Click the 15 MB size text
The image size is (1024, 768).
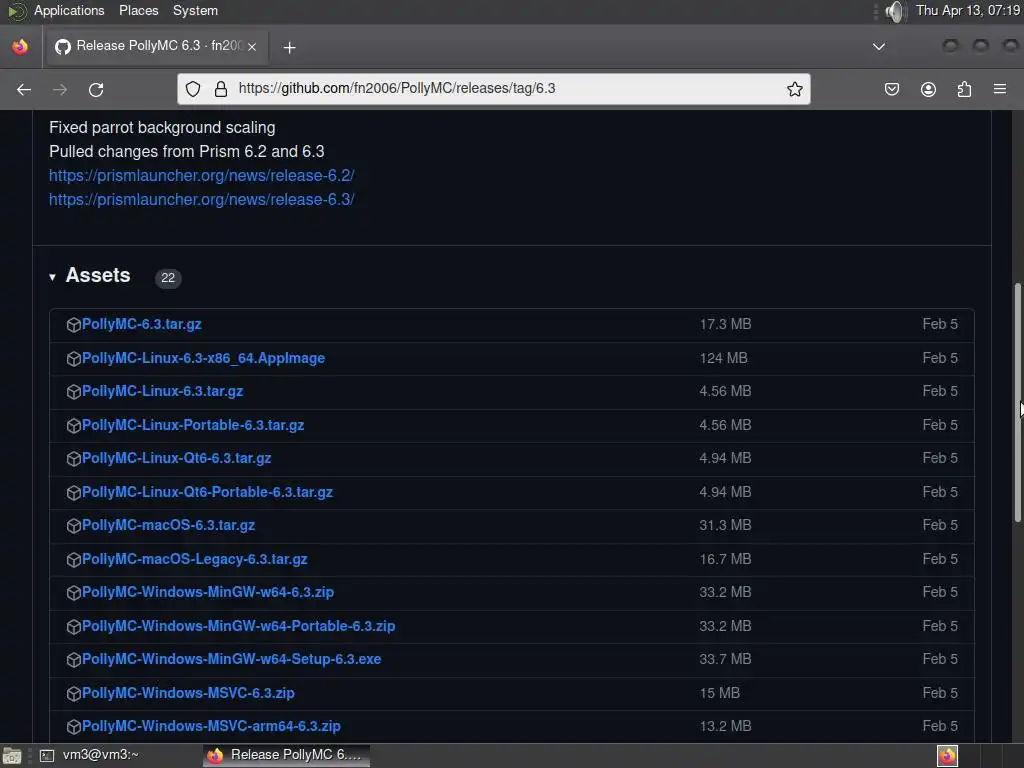click(720, 694)
